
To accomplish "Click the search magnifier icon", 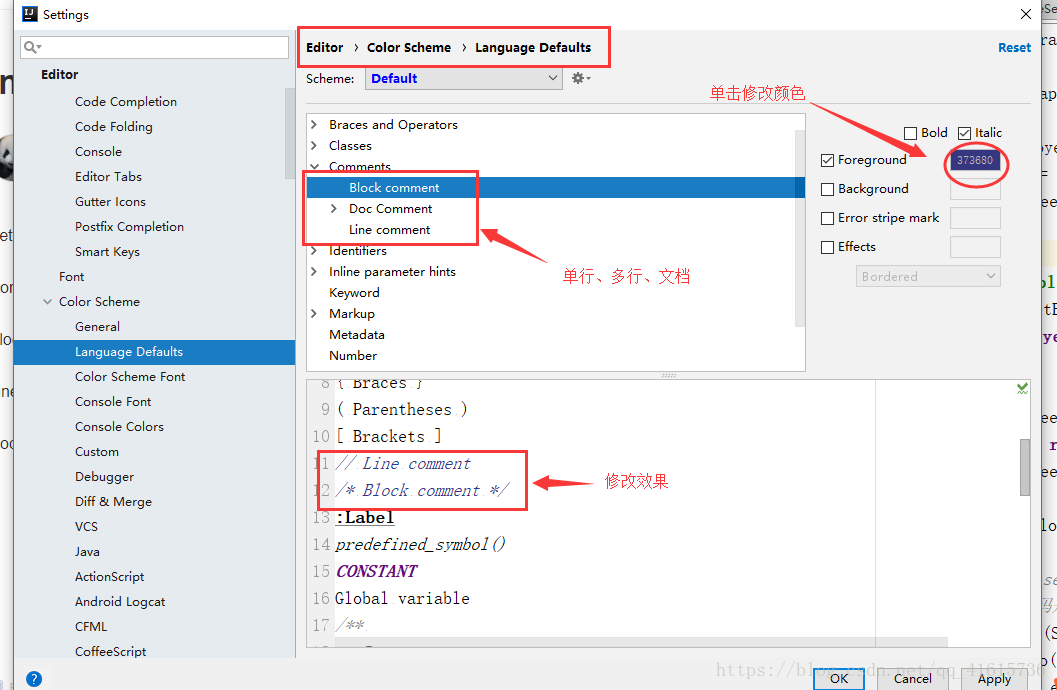I will point(32,46).
